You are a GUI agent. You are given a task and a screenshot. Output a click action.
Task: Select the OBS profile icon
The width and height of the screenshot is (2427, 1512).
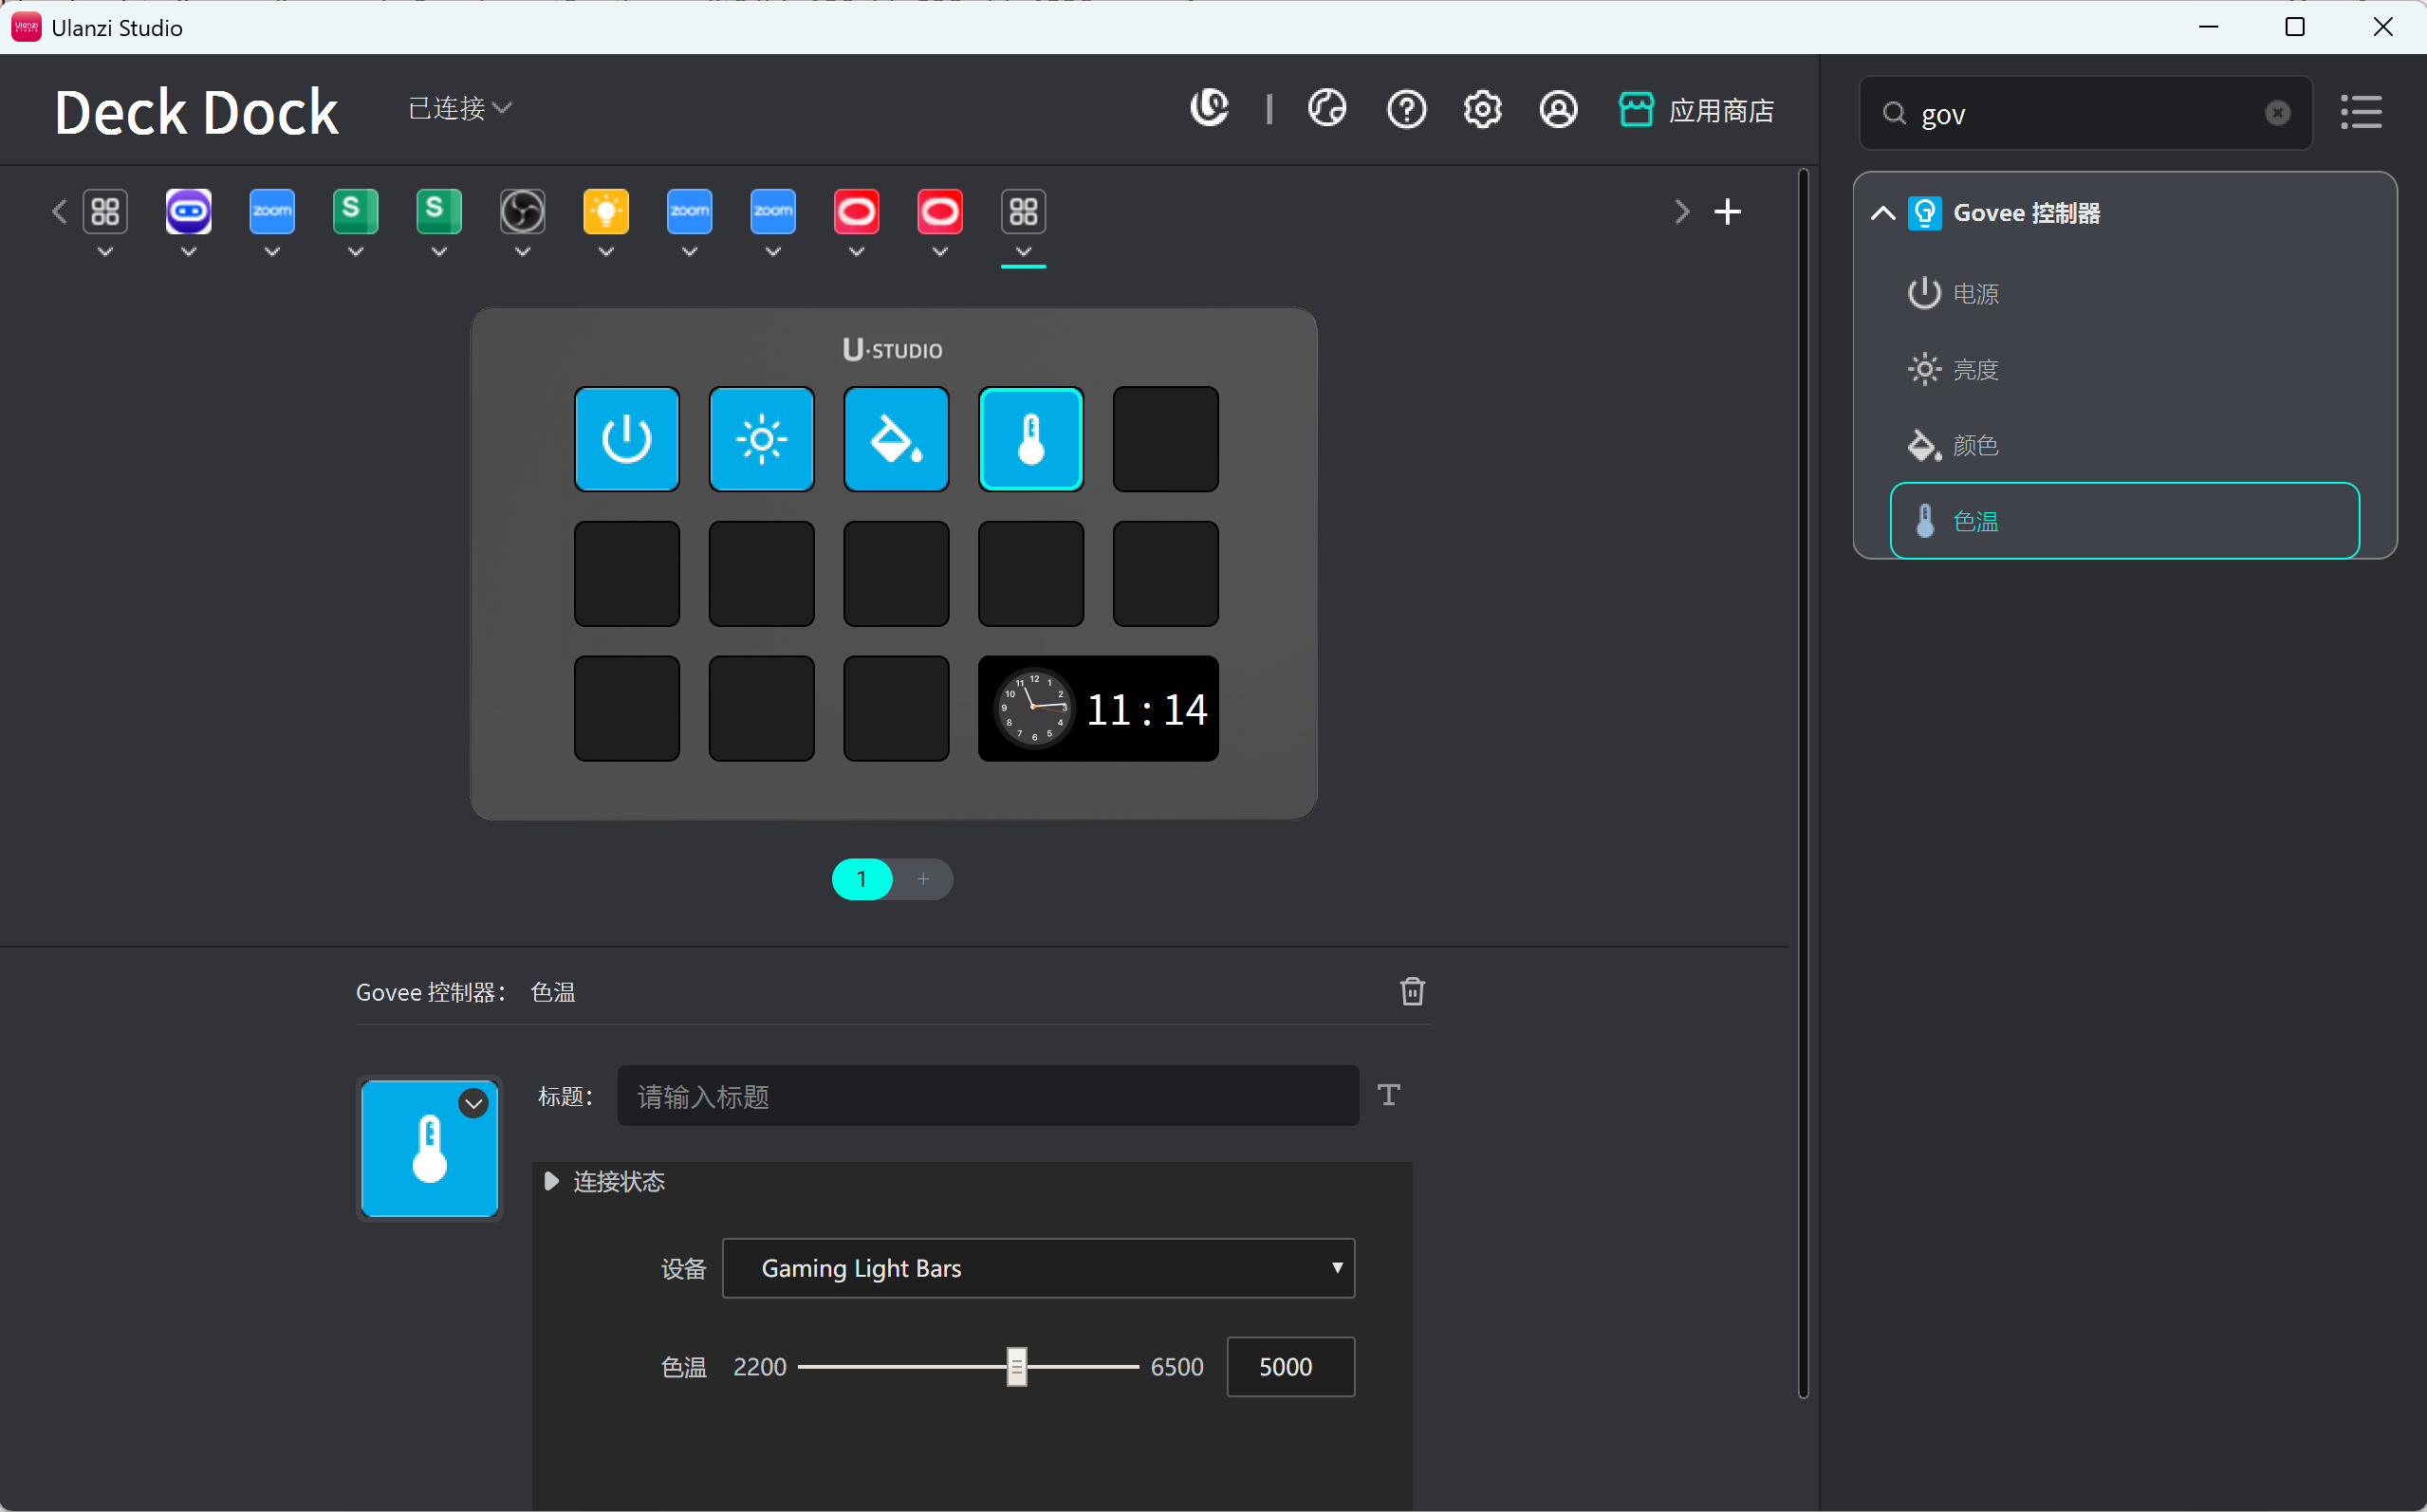[x=522, y=212]
